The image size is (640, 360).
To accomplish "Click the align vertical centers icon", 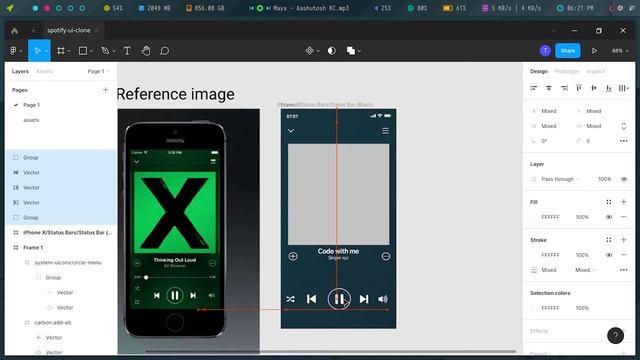I will tap(594, 88).
